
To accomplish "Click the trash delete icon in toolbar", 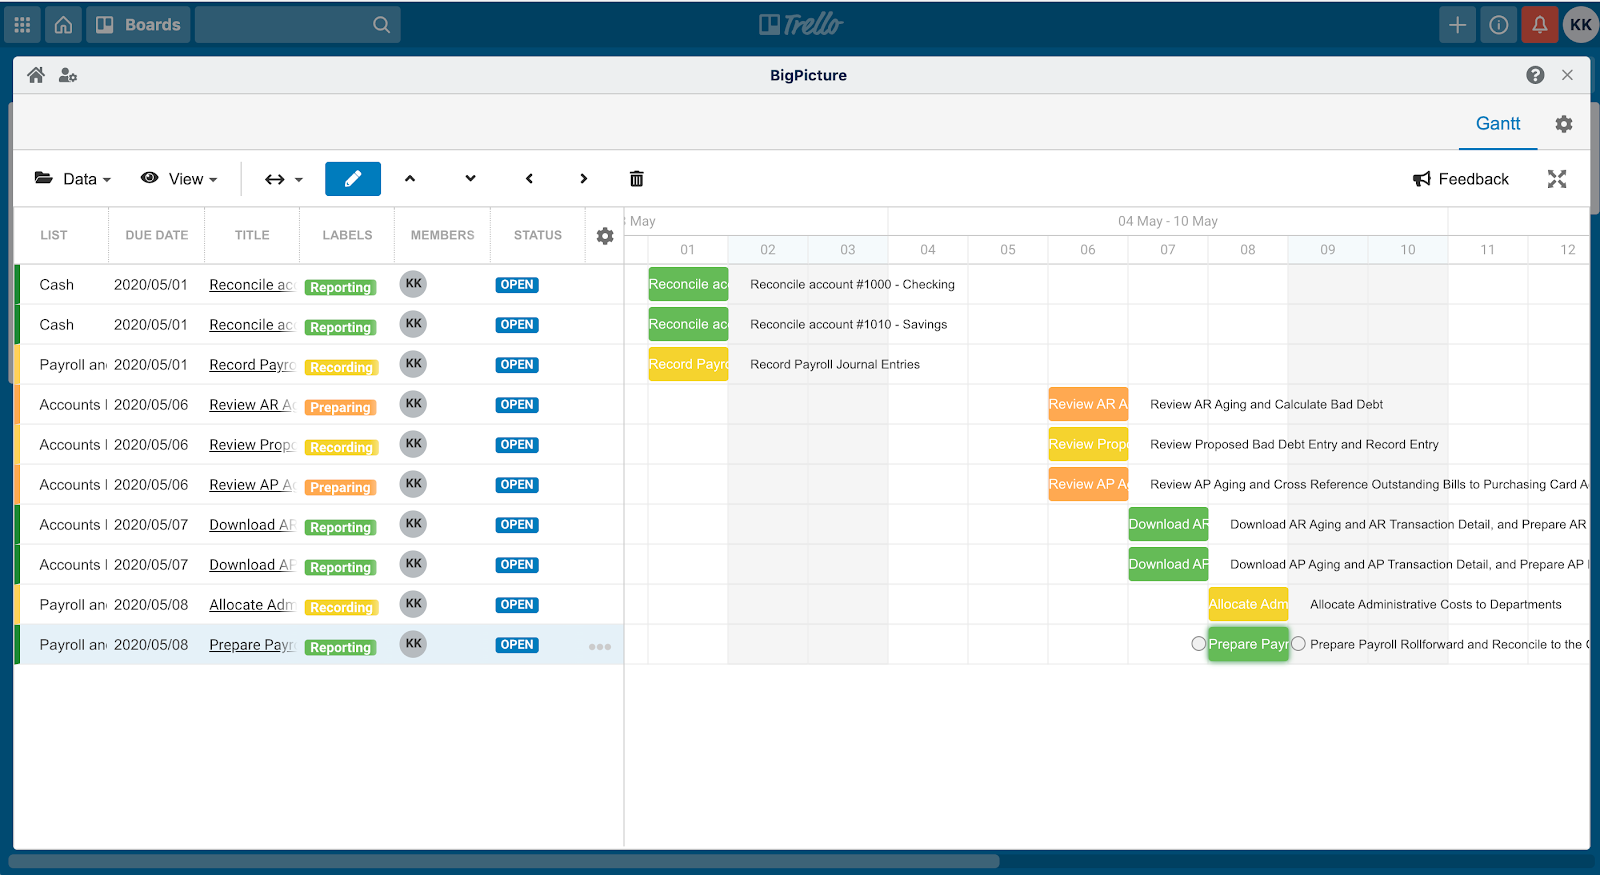I will [x=636, y=179].
